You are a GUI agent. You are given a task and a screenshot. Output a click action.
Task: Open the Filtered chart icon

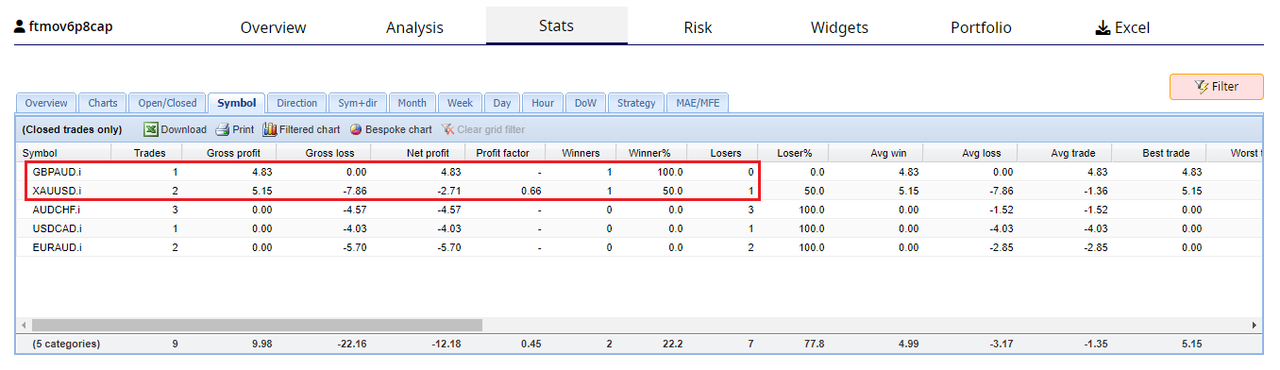(x=270, y=129)
